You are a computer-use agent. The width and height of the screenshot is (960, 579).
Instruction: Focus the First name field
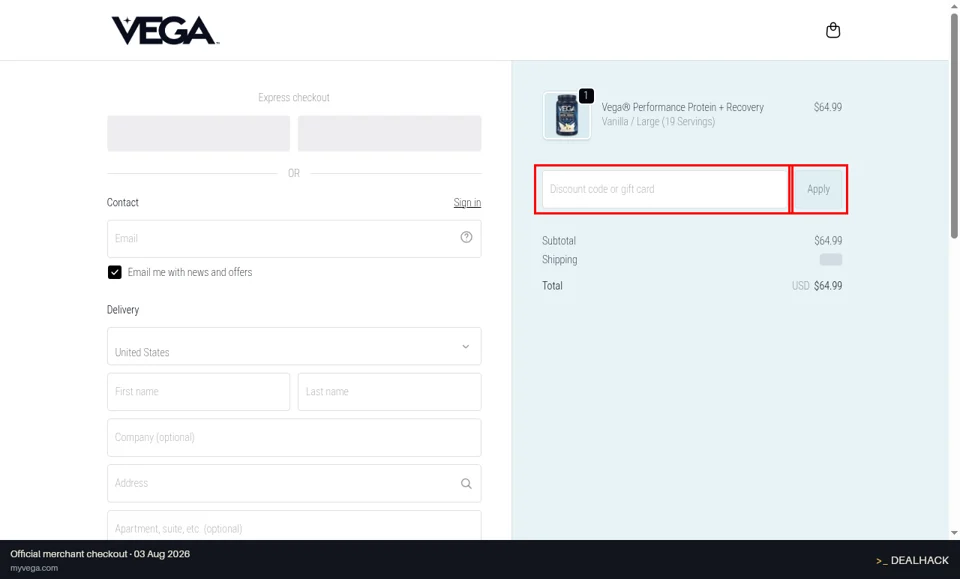198,392
